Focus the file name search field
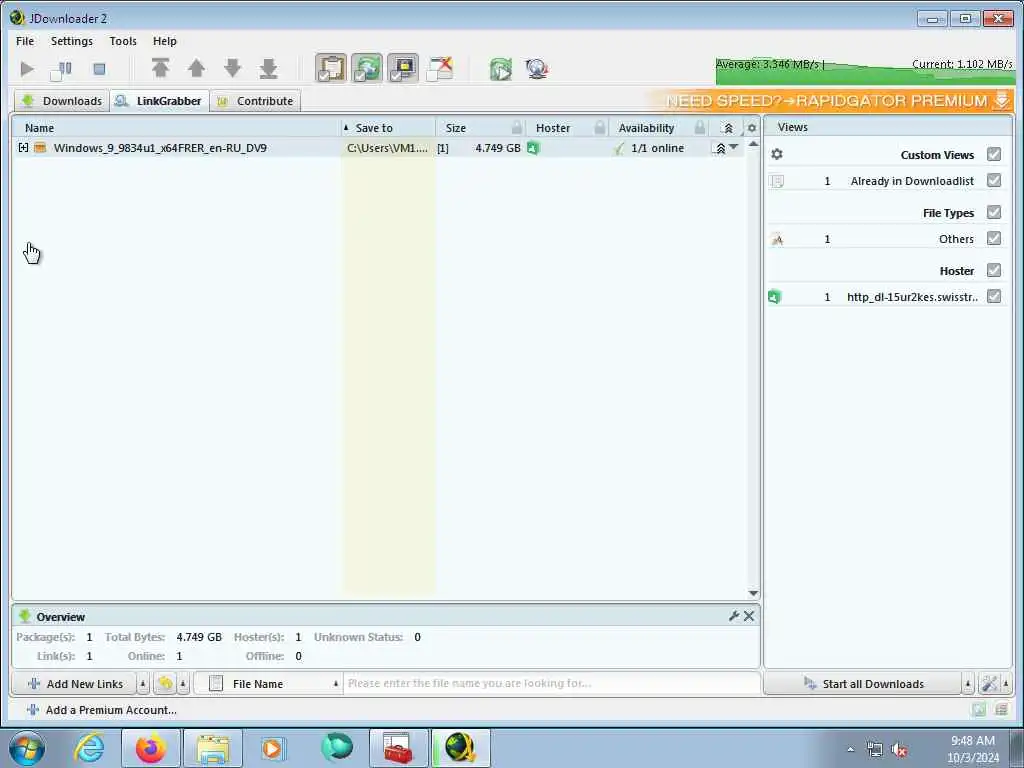Viewport: 1024px width, 768px height. pyautogui.click(x=552, y=684)
